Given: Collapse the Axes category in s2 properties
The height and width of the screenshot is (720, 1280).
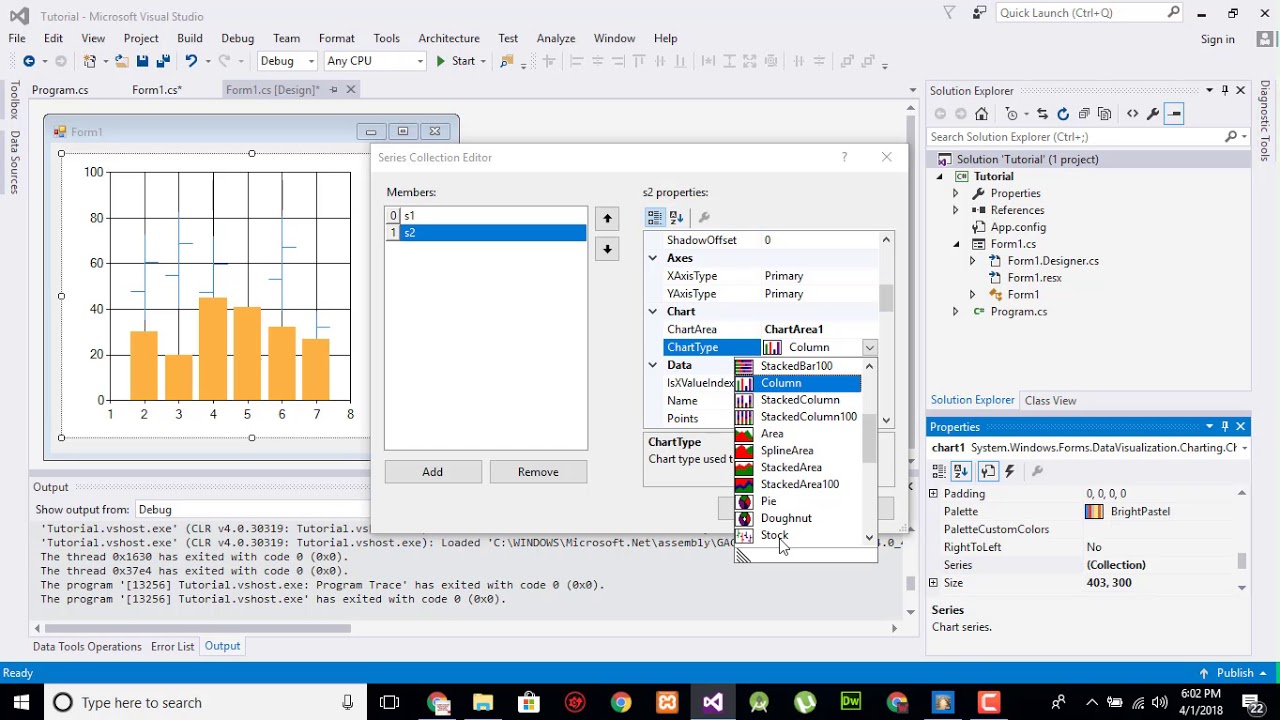Looking at the screenshot, I should pos(653,258).
